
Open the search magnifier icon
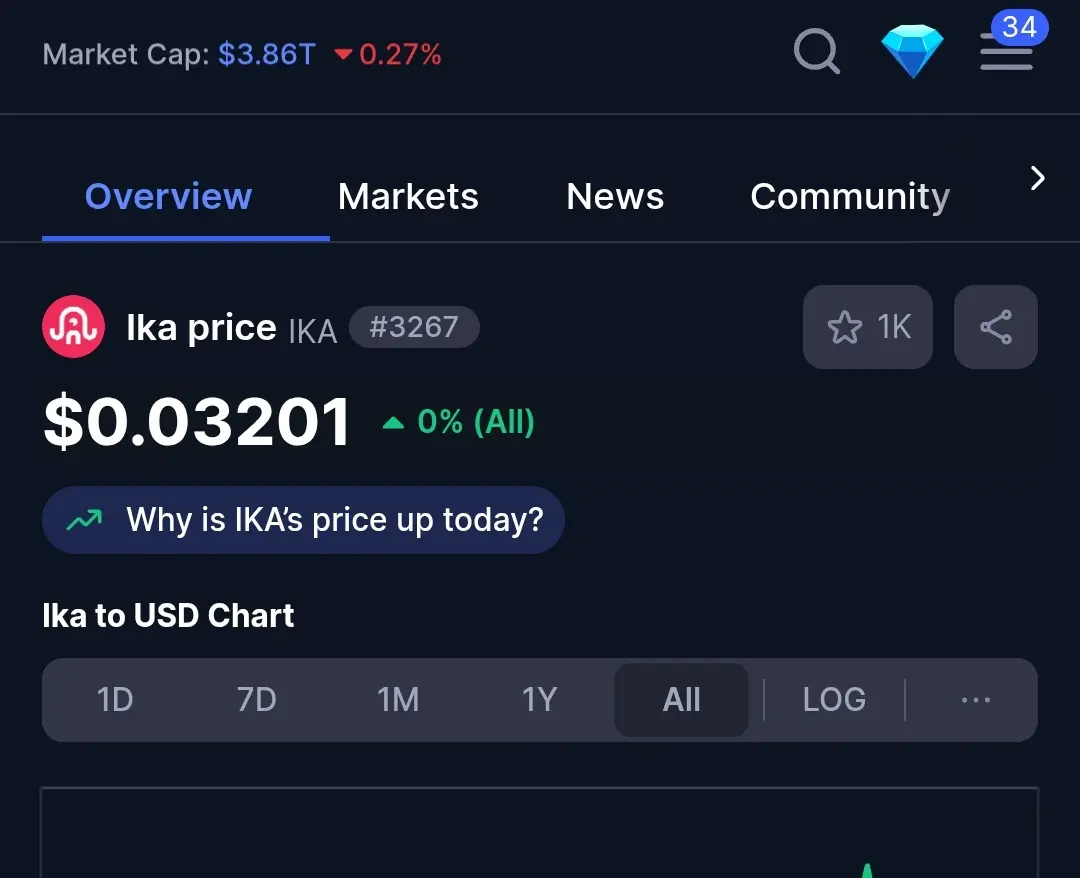[x=816, y=51]
